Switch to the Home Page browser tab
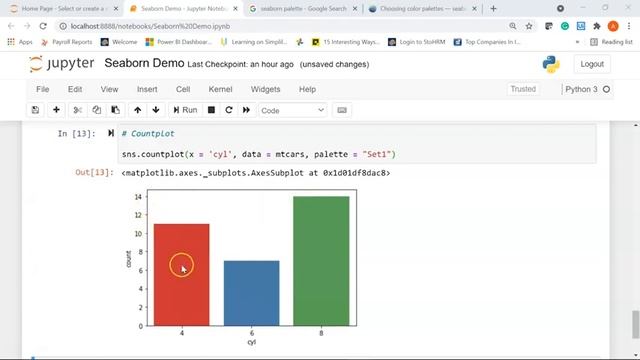The height and width of the screenshot is (360, 640). click(63, 9)
